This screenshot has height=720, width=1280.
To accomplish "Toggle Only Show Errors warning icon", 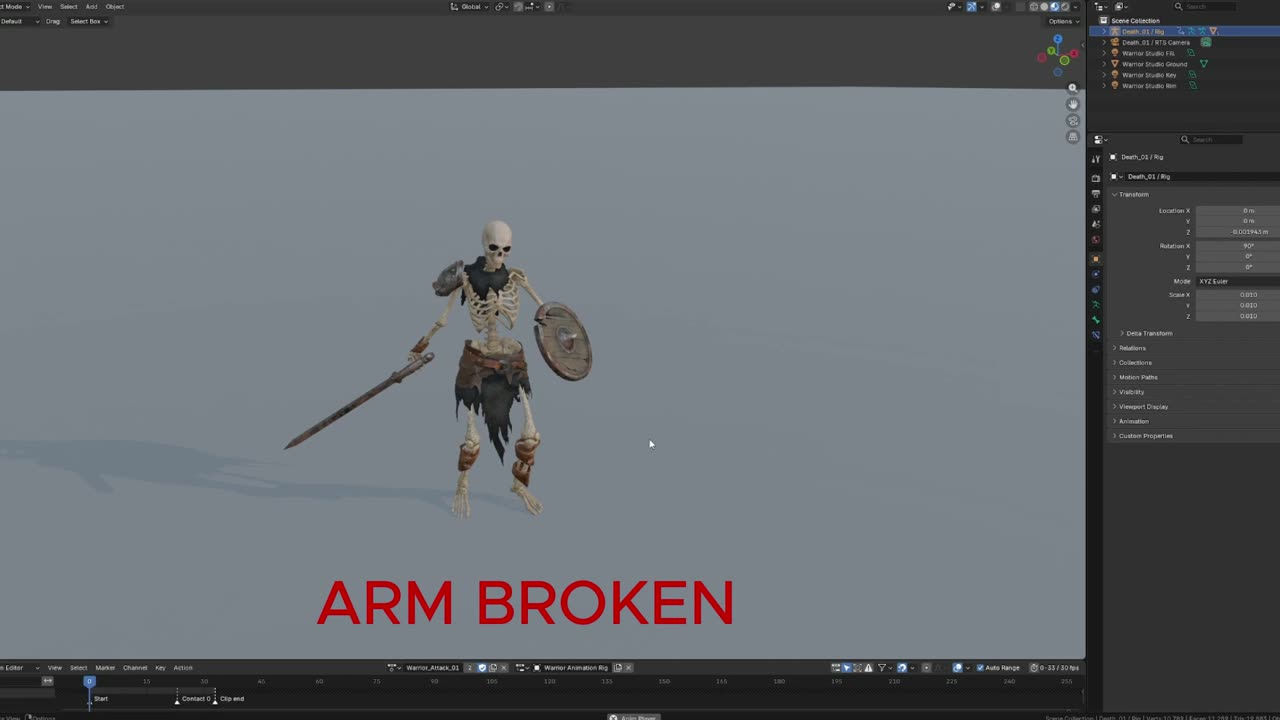I will pyautogui.click(x=867, y=668).
